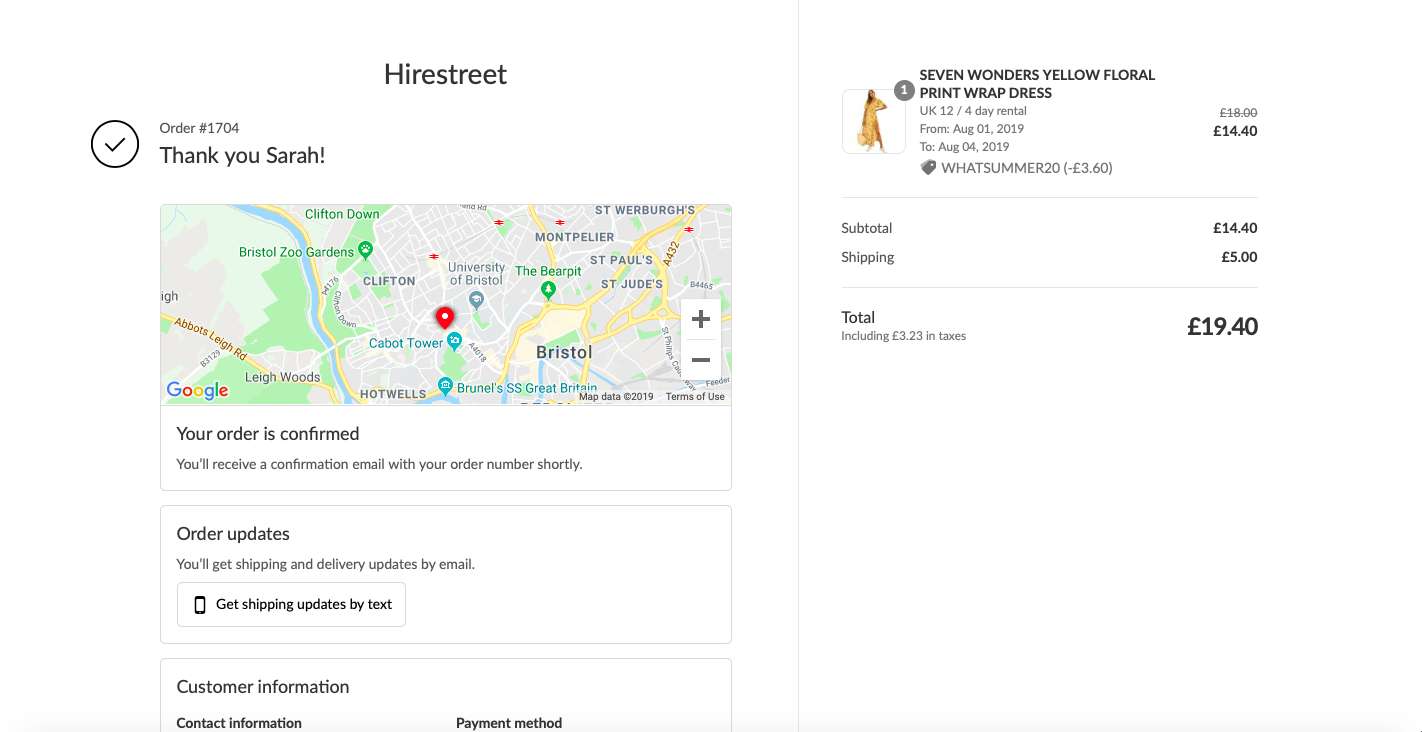Click the To: Aug 04, 2019 date

[x=964, y=147]
